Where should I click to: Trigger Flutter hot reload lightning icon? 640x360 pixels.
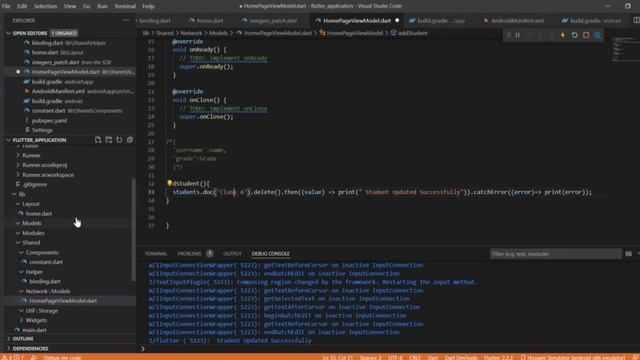pyautogui.click(x=563, y=35)
